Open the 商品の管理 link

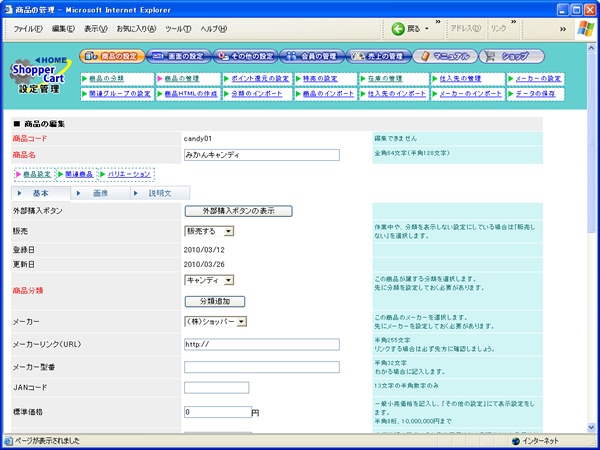tap(182, 79)
